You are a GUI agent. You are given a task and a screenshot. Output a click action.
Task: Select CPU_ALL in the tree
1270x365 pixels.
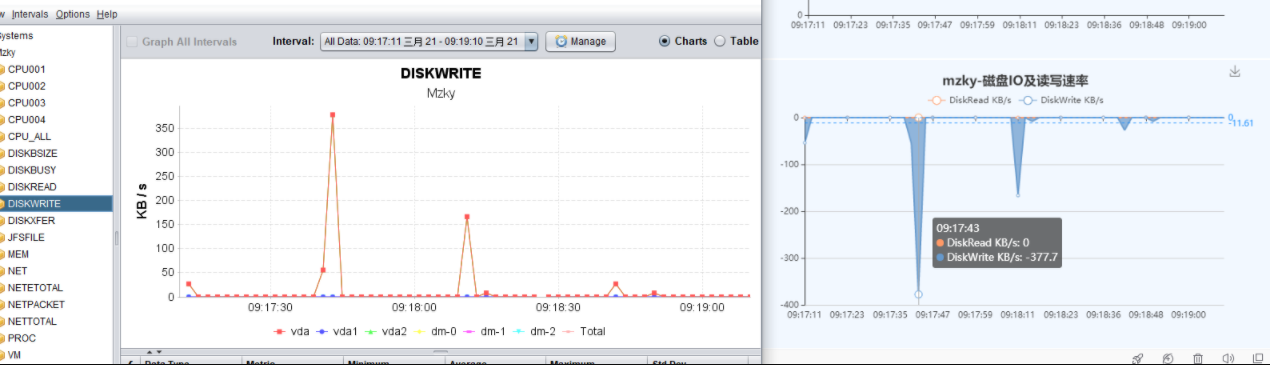tap(28, 136)
